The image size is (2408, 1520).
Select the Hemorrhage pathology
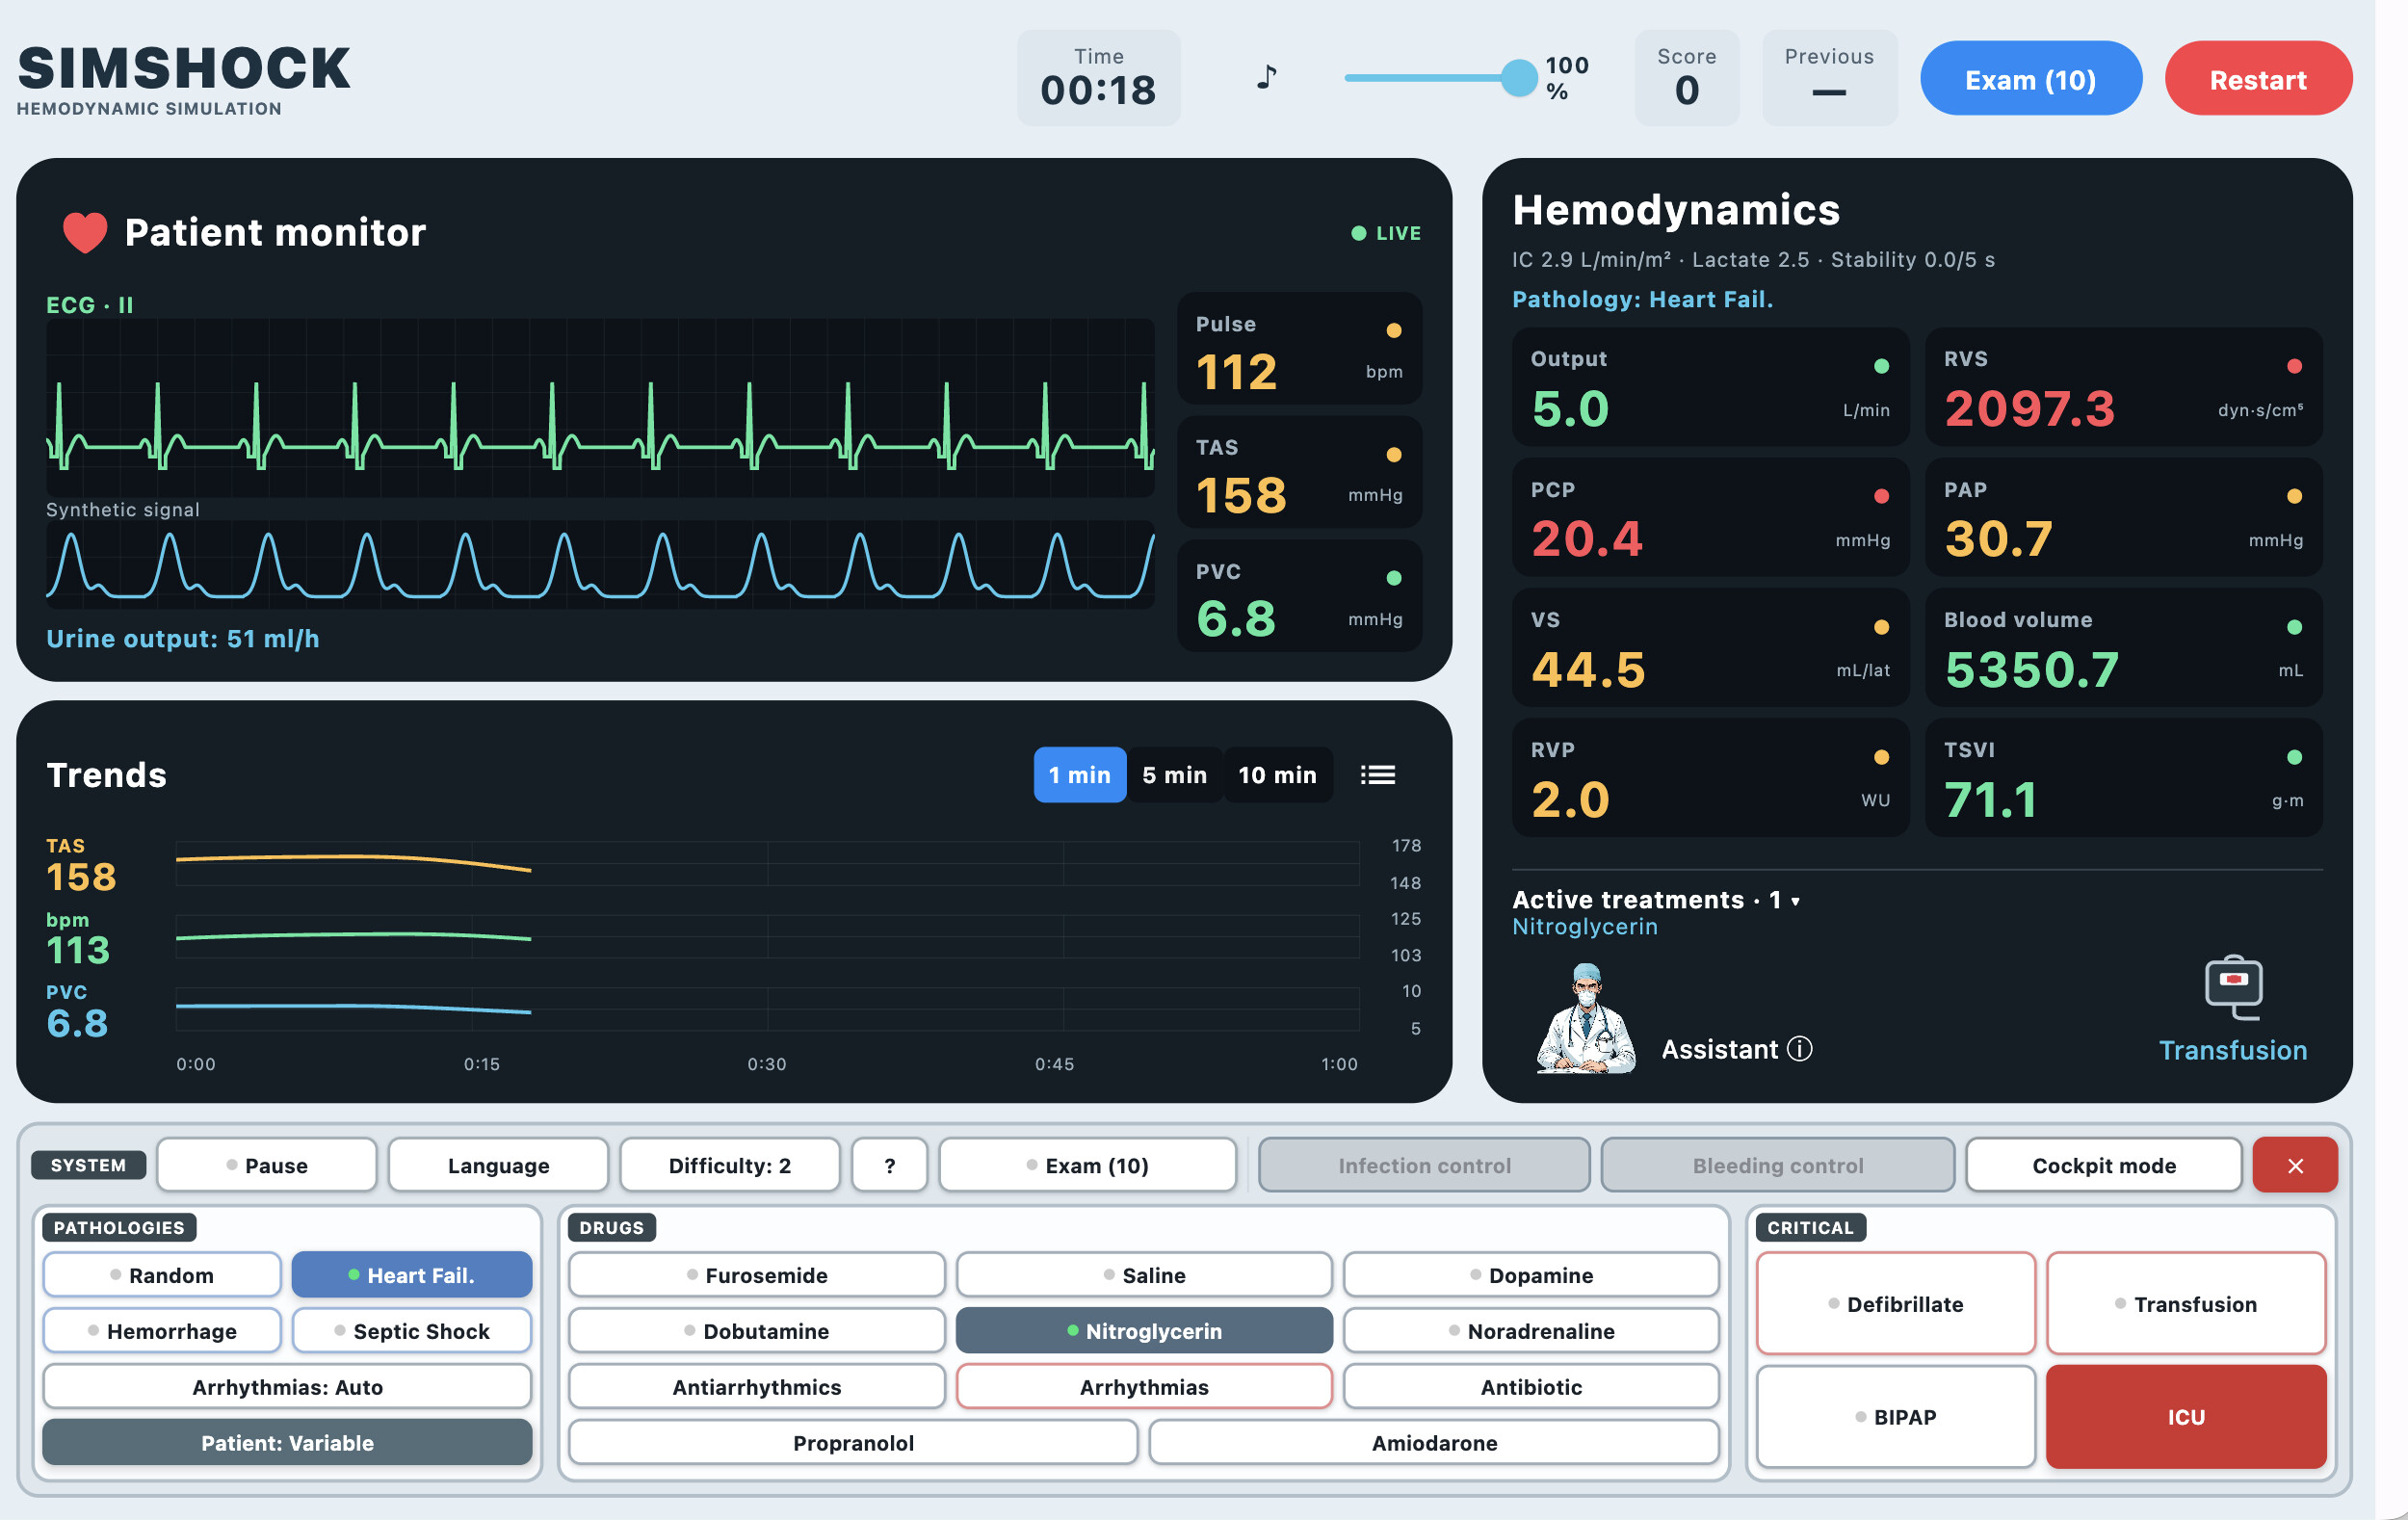162,1331
